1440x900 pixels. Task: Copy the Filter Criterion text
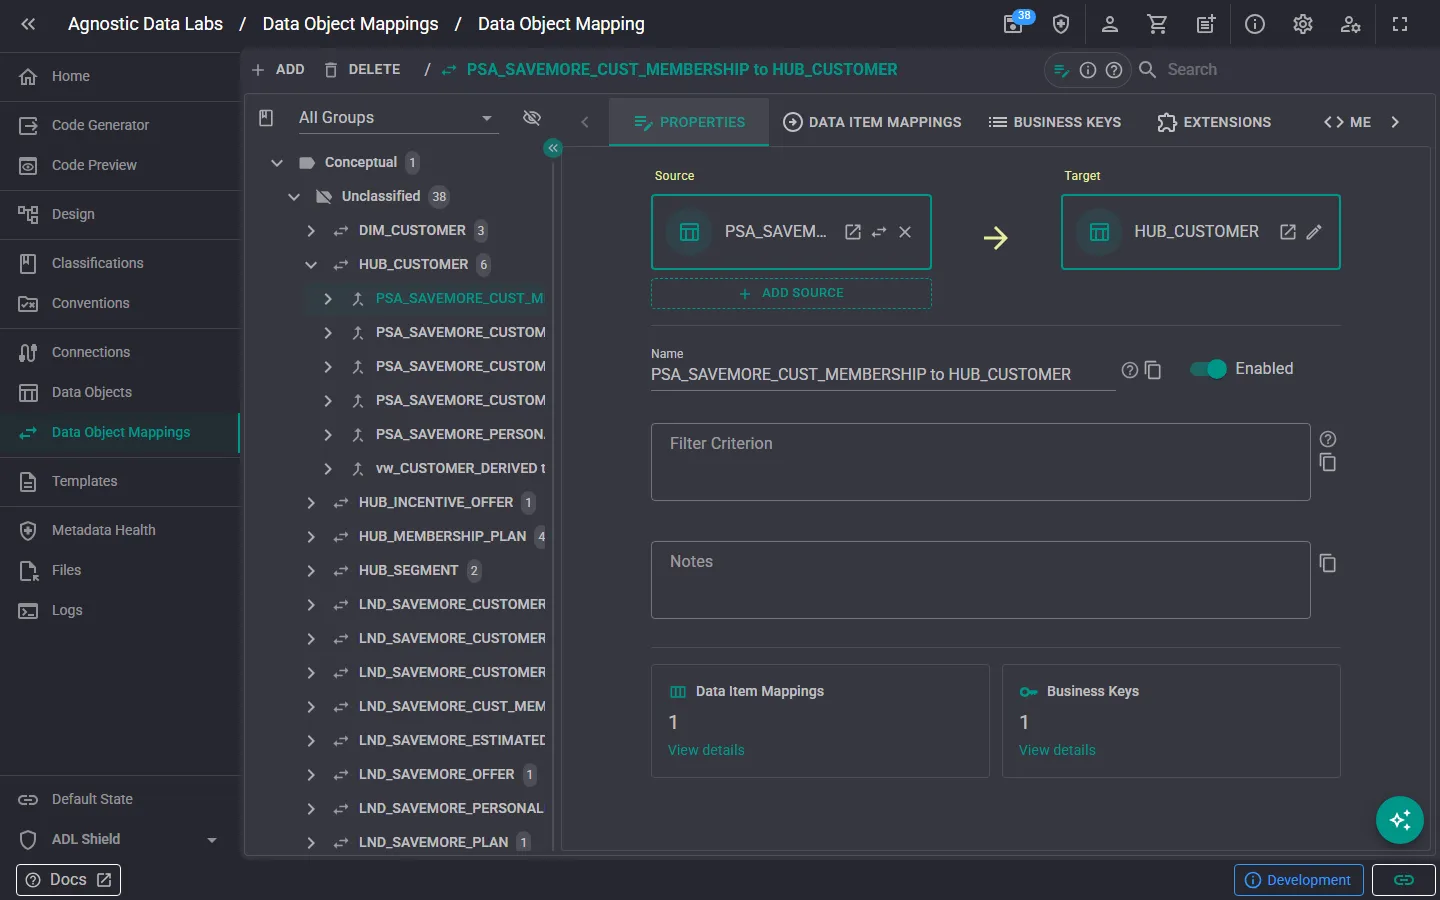click(x=1328, y=462)
